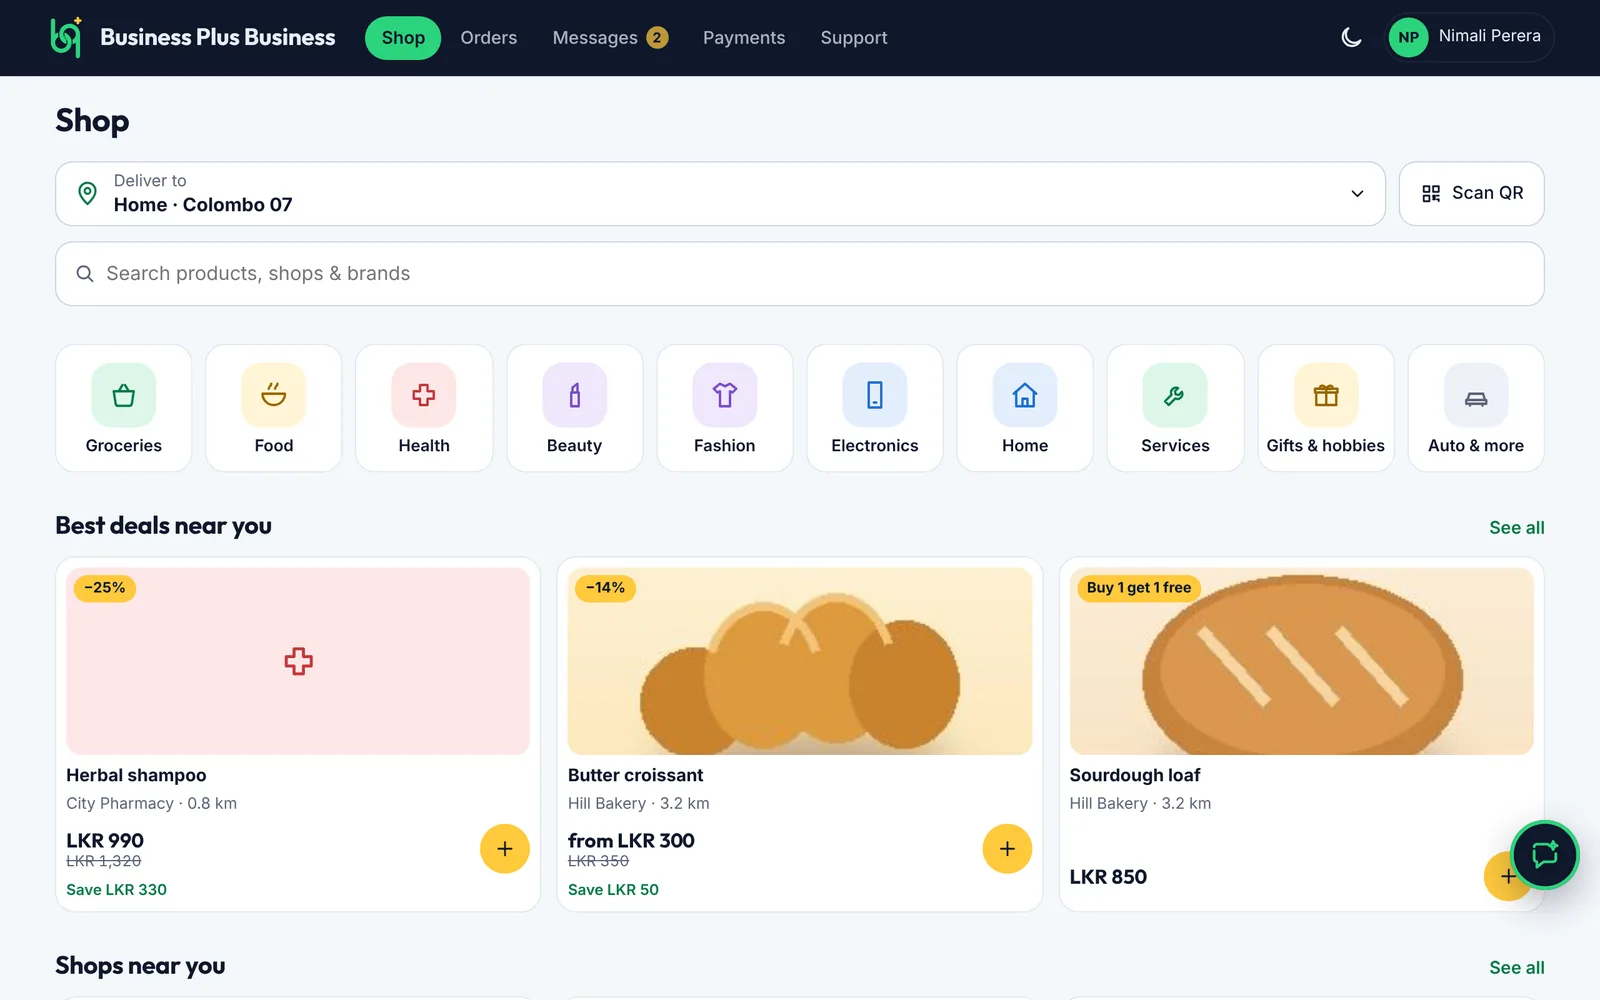Click the LKR 850 price
Screen dimensions: 1600x1000
click(x=1108, y=877)
